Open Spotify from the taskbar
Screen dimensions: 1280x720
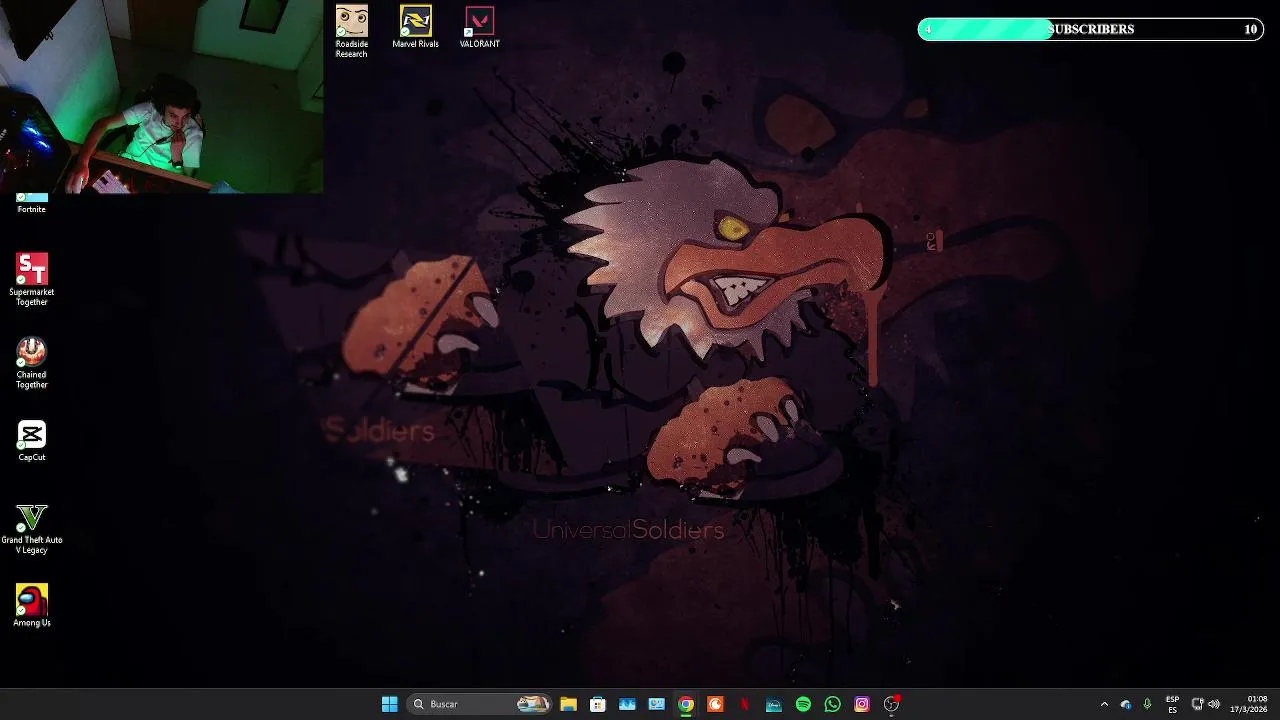click(x=803, y=704)
